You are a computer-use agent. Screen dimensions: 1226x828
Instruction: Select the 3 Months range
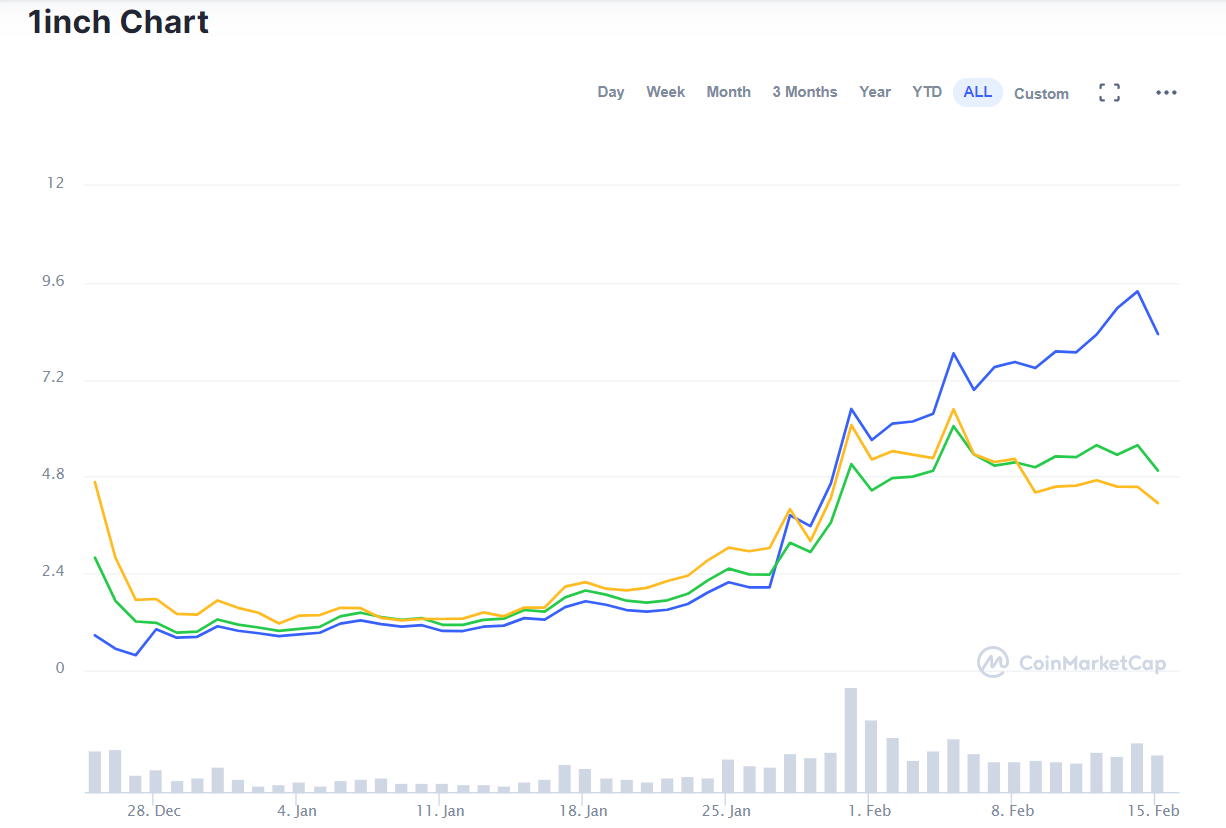click(x=805, y=92)
